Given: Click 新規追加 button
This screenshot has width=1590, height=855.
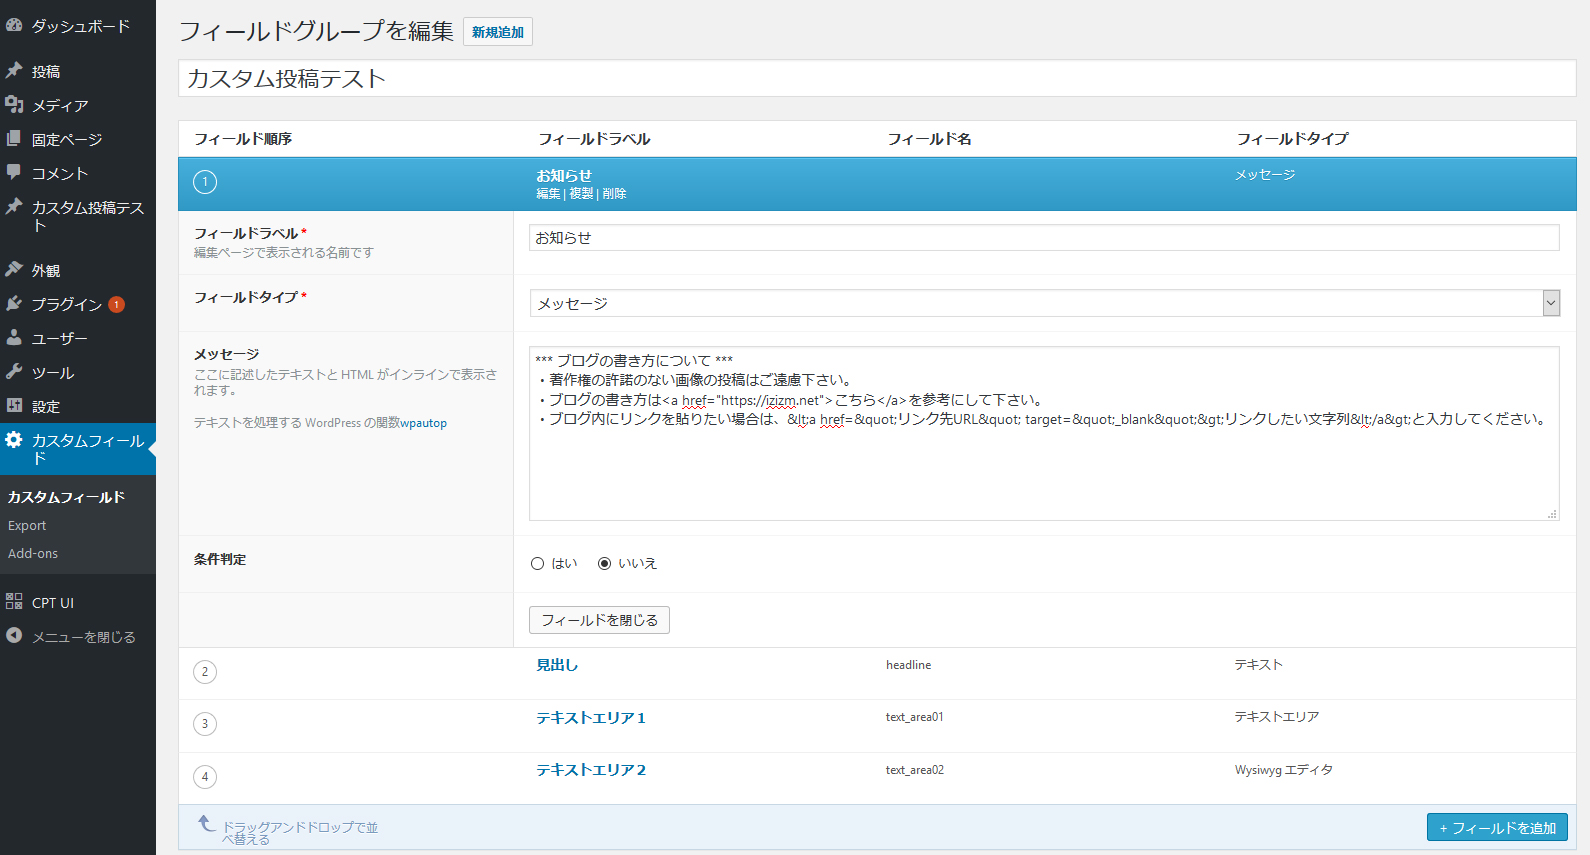Looking at the screenshot, I should 498,32.
